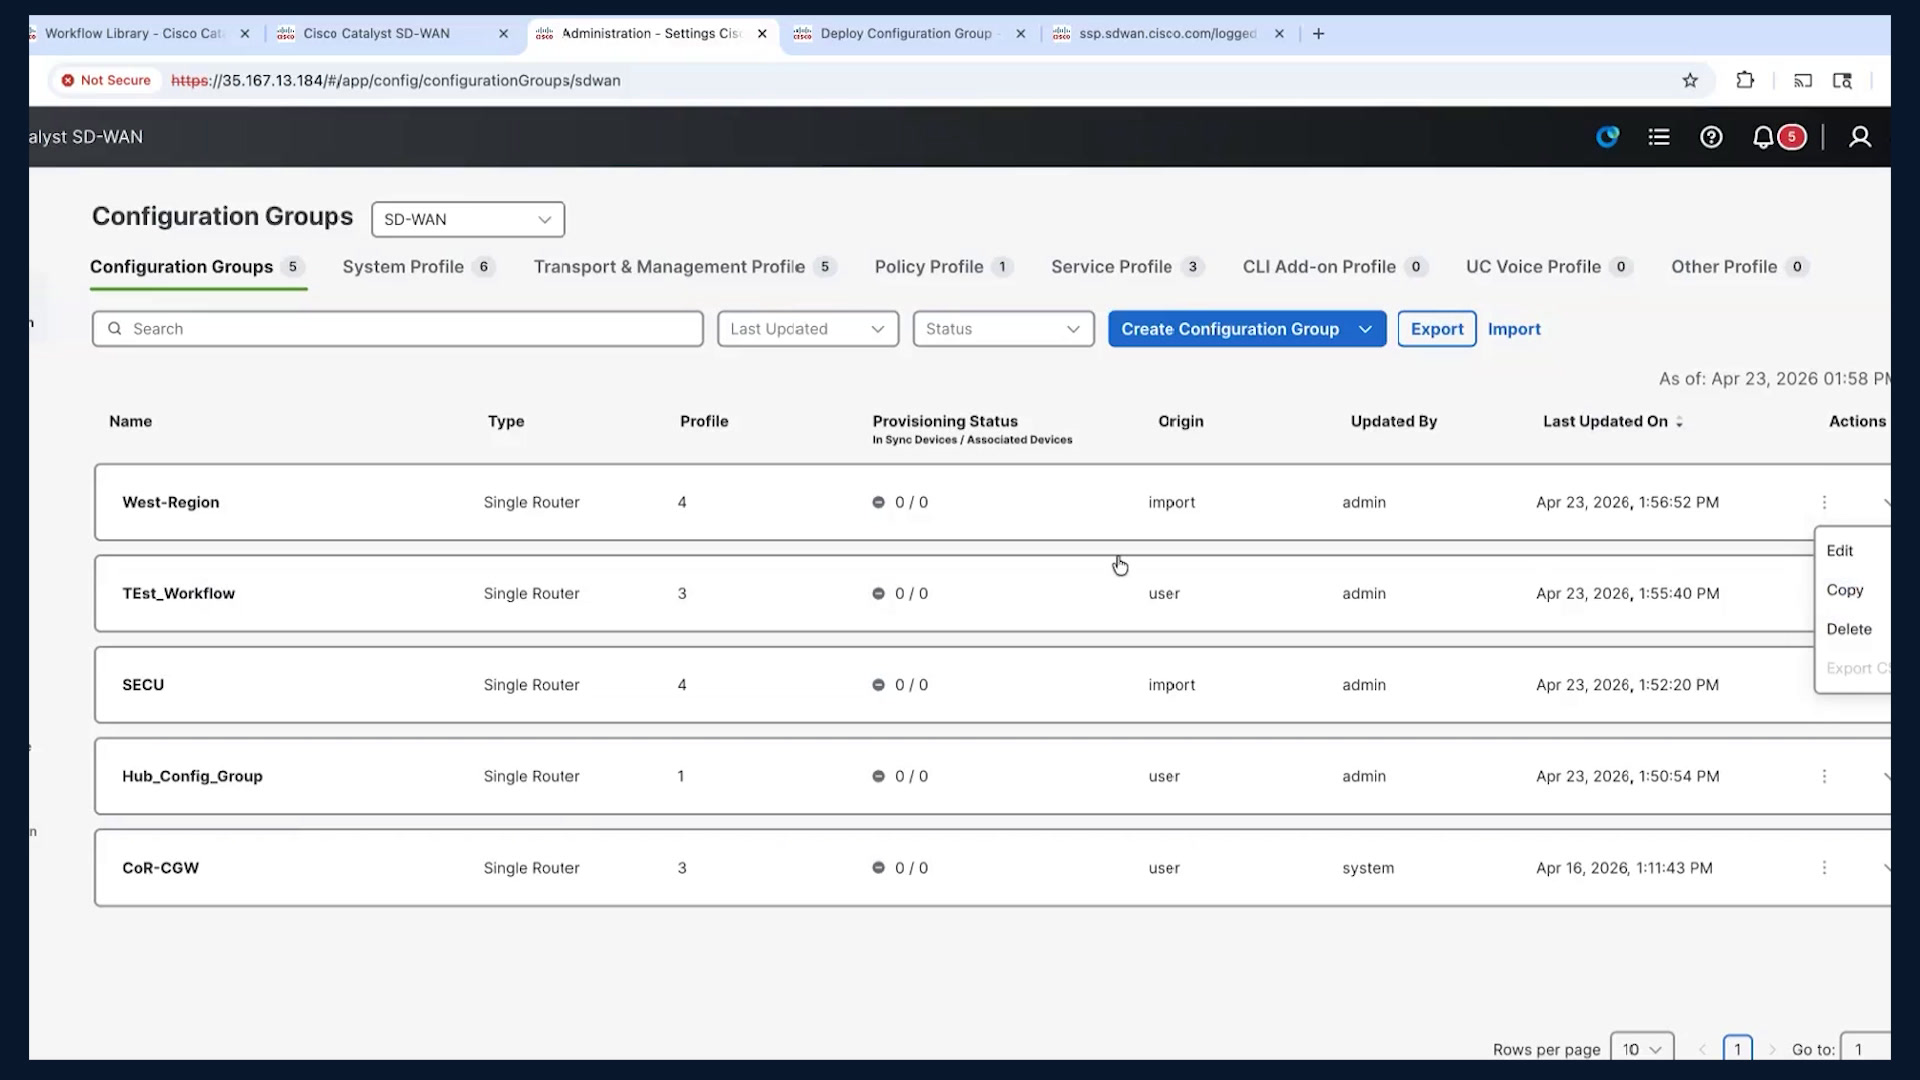Image resolution: width=1920 pixels, height=1080 pixels.
Task: Open the CLI Add-on Profile tab
Action: click(x=1335, y=267)
